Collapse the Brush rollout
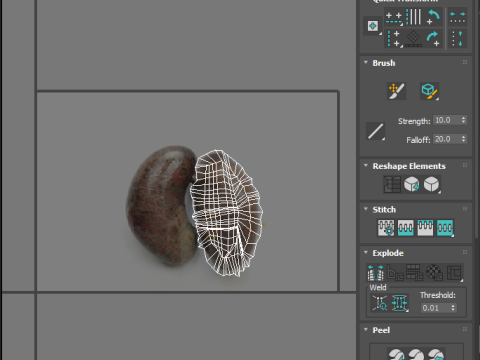The image size is (480, 360). tap(366, 63)
